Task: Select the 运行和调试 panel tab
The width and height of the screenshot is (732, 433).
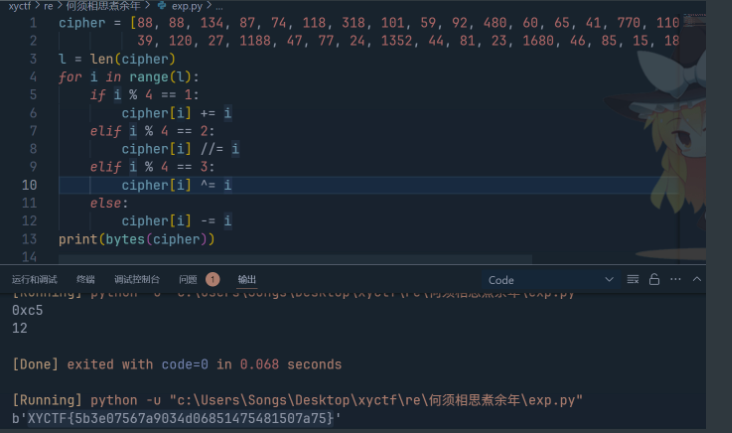Action: tap(35, 280)
